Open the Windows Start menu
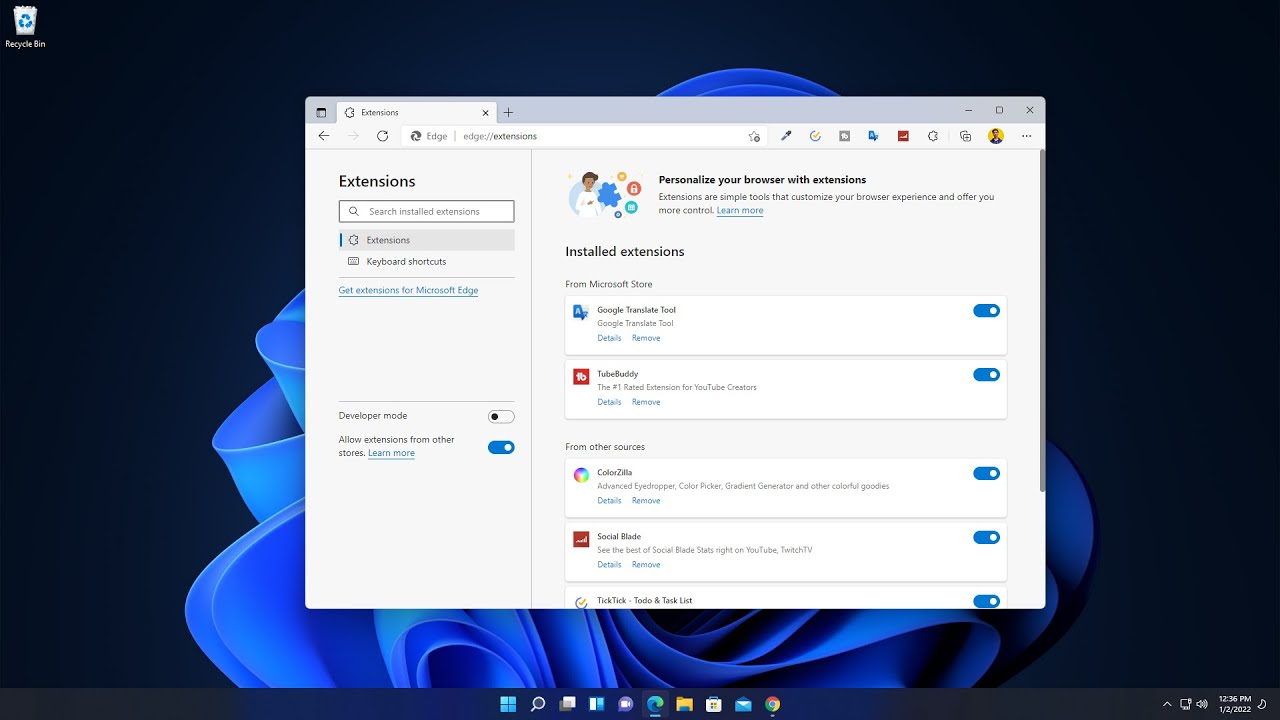 [x=508, y=704]
